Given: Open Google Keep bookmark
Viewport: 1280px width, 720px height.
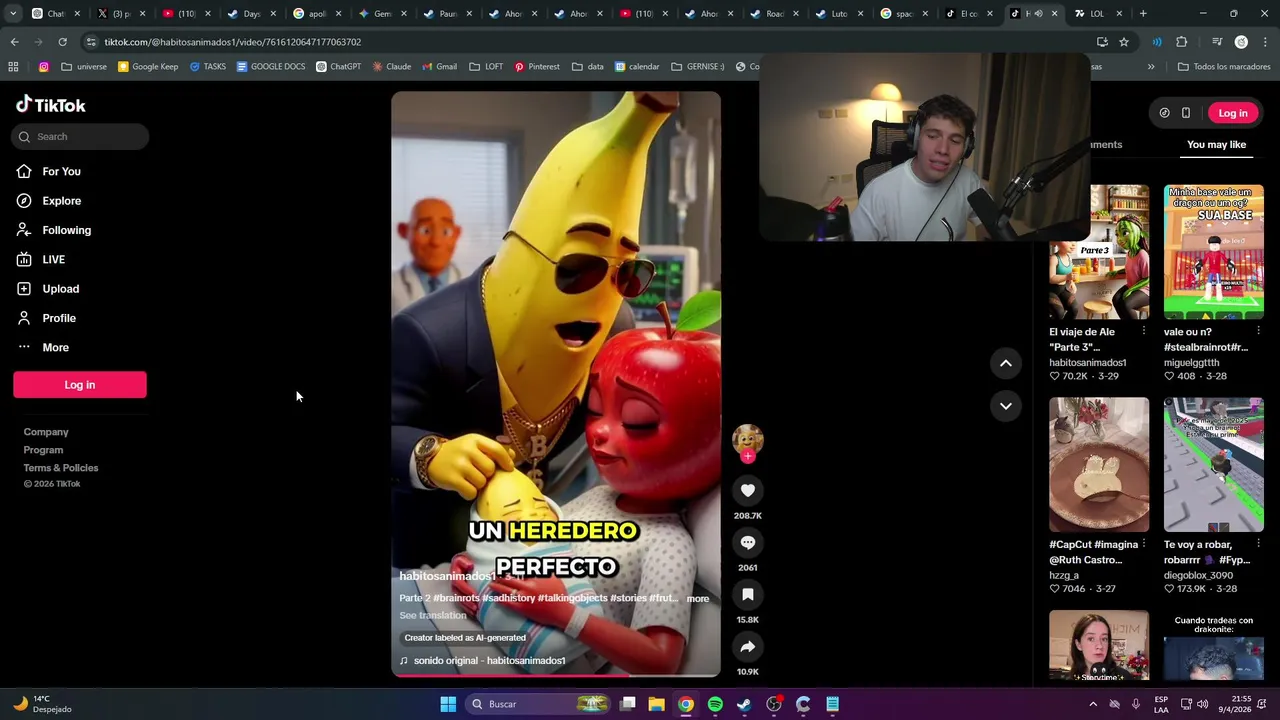Looking at the screenshot, I should 148,67.
